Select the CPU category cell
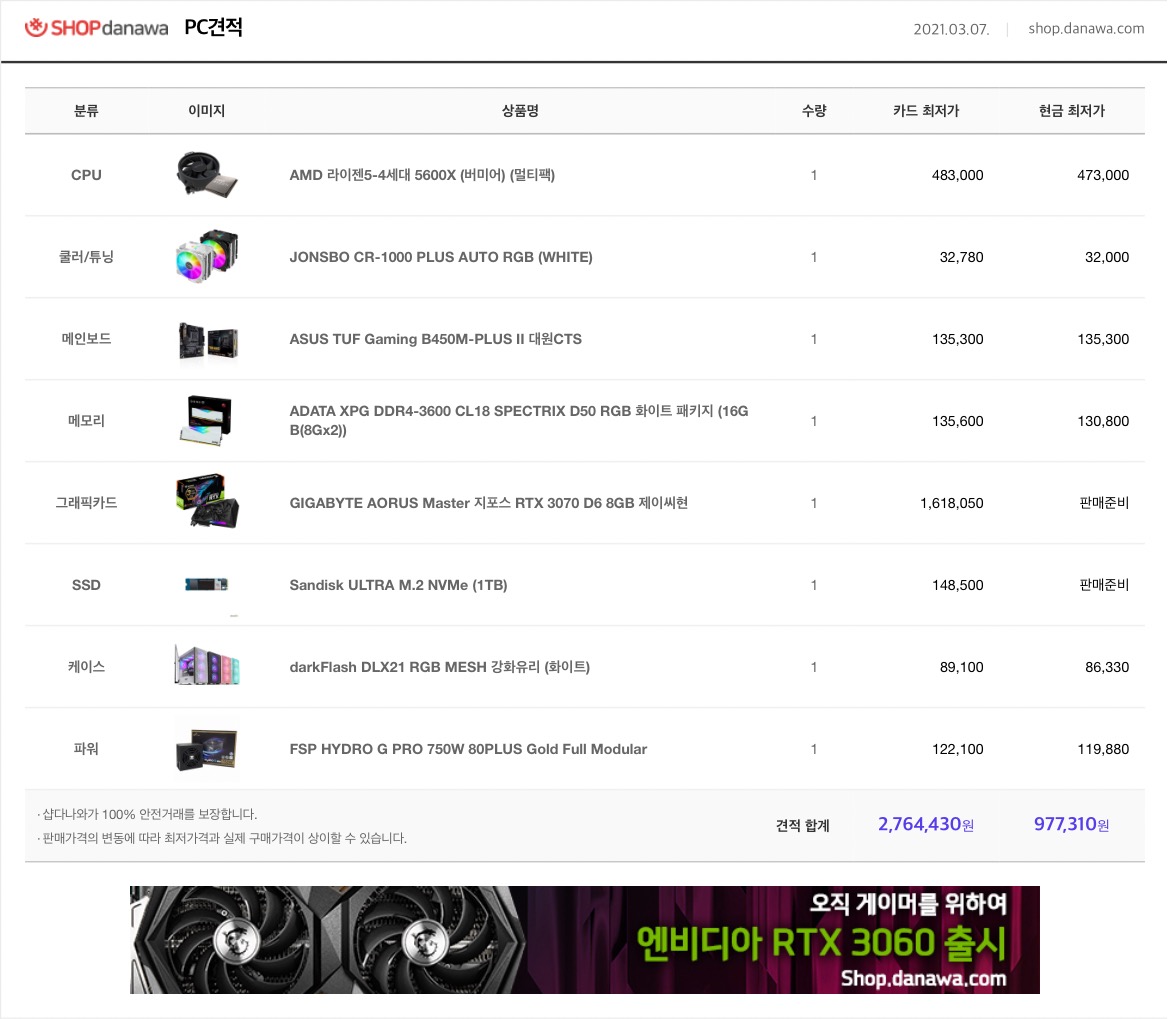Image resolution: width=1170 pixels, height=1019 pixels. click(86, 175)
